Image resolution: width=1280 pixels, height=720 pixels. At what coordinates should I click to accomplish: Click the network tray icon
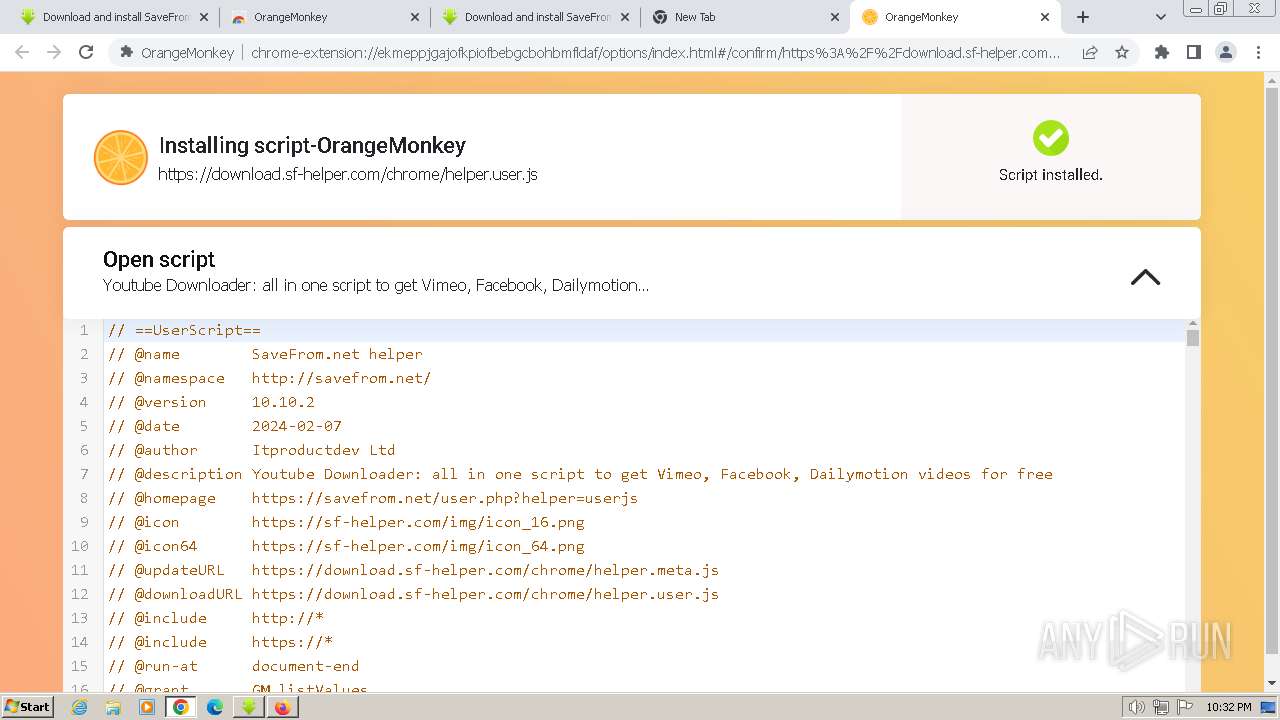[1161, 707]
